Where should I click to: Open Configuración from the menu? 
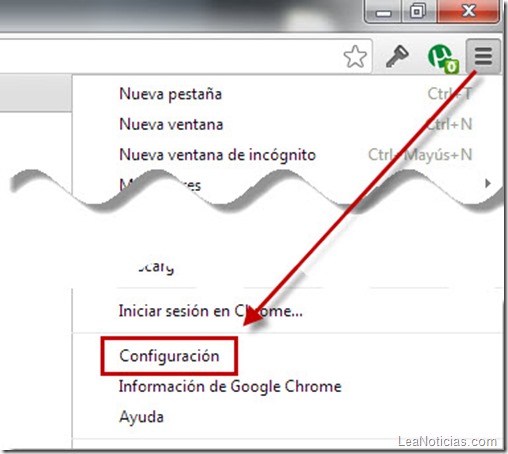coord(169,356)
